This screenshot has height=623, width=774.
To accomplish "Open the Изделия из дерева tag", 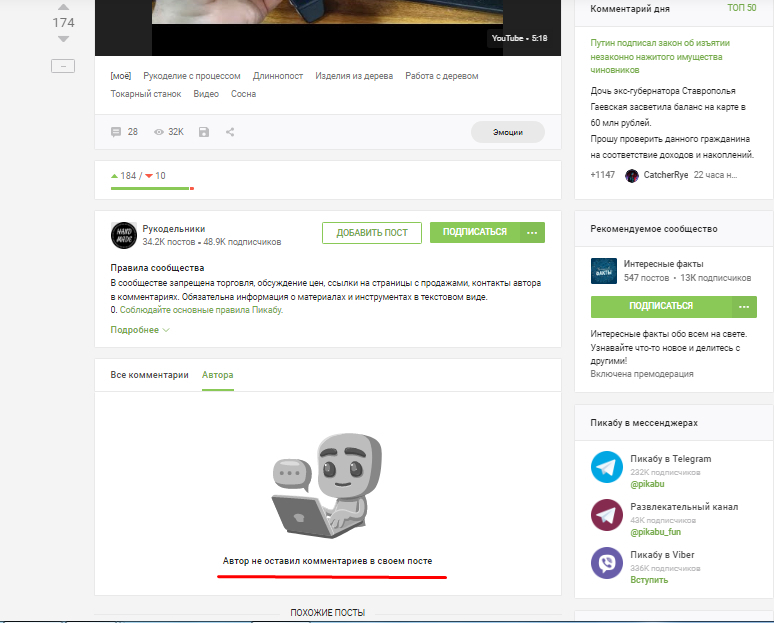I will click(354, 76).
